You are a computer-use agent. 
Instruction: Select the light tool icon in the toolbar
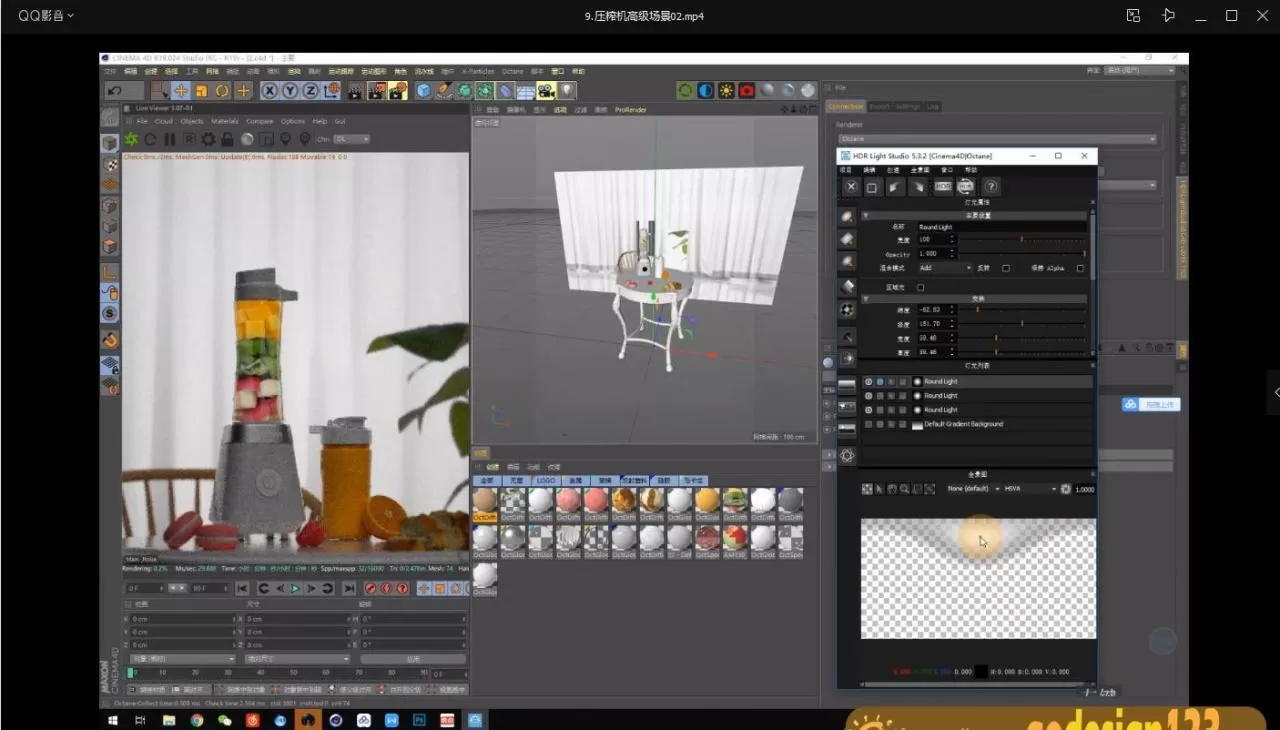[x=566, y=91]
